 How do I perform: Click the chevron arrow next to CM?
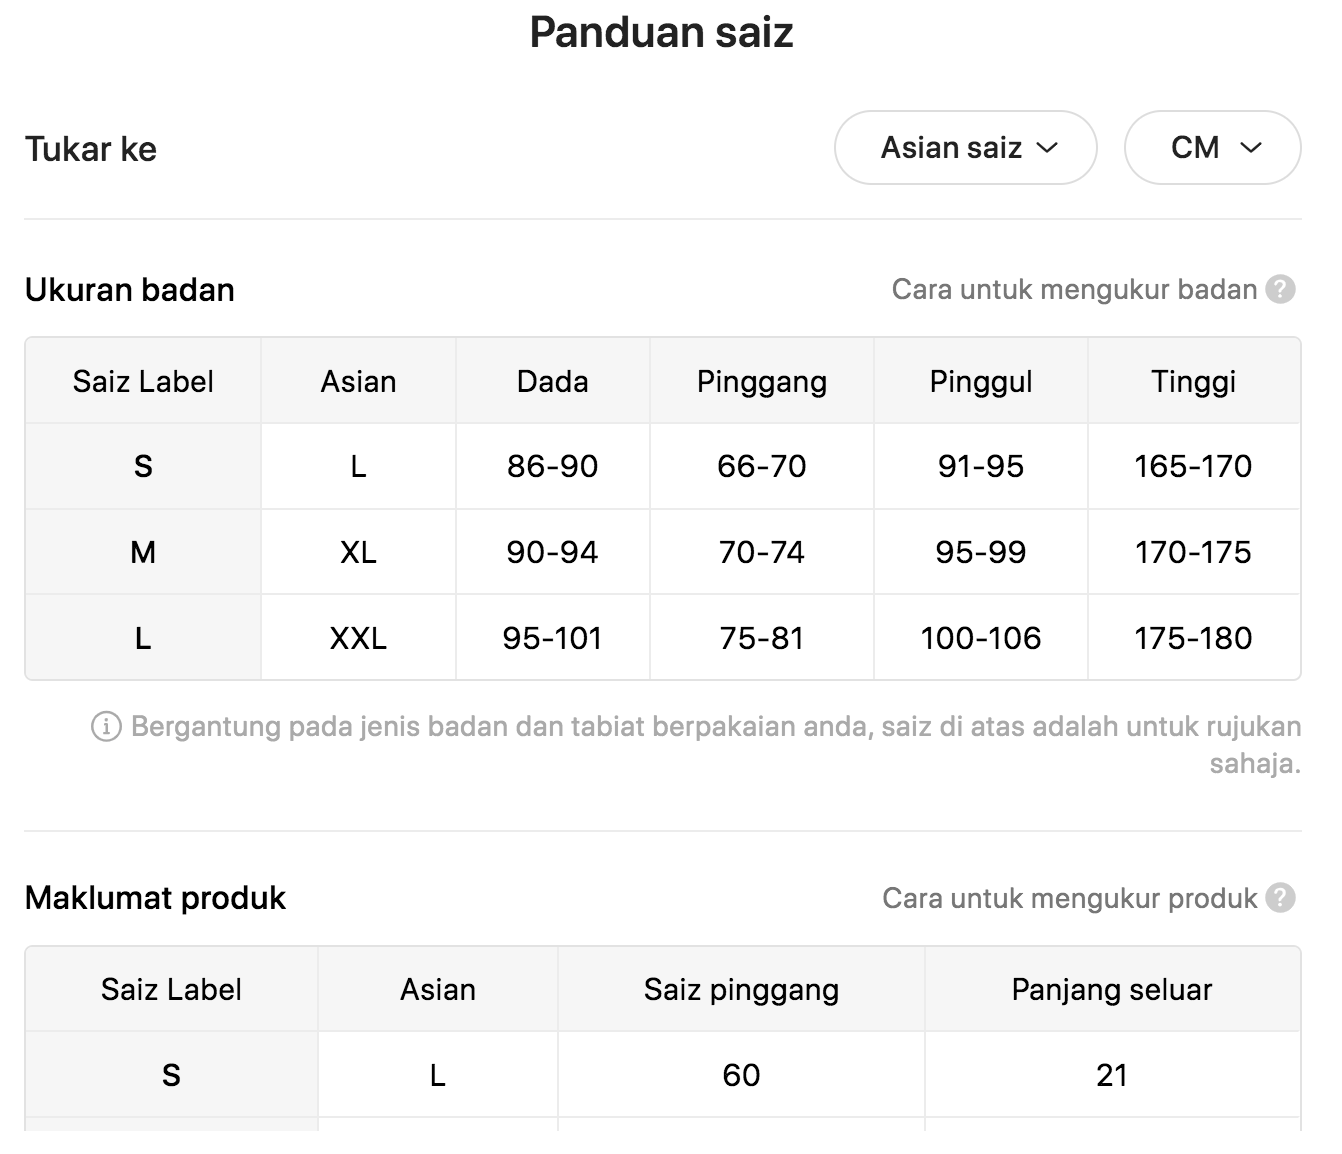(1251, 148)
